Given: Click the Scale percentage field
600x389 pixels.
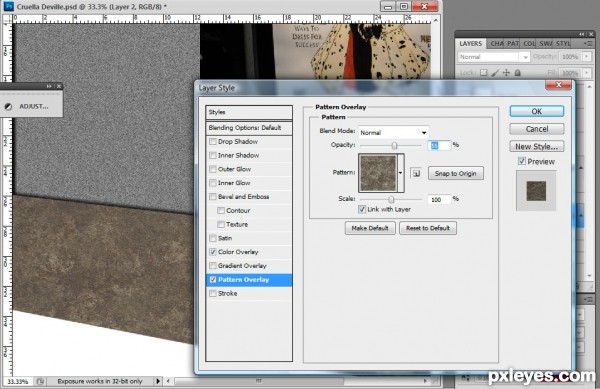Looking at the screenshot, I should 439,199.
